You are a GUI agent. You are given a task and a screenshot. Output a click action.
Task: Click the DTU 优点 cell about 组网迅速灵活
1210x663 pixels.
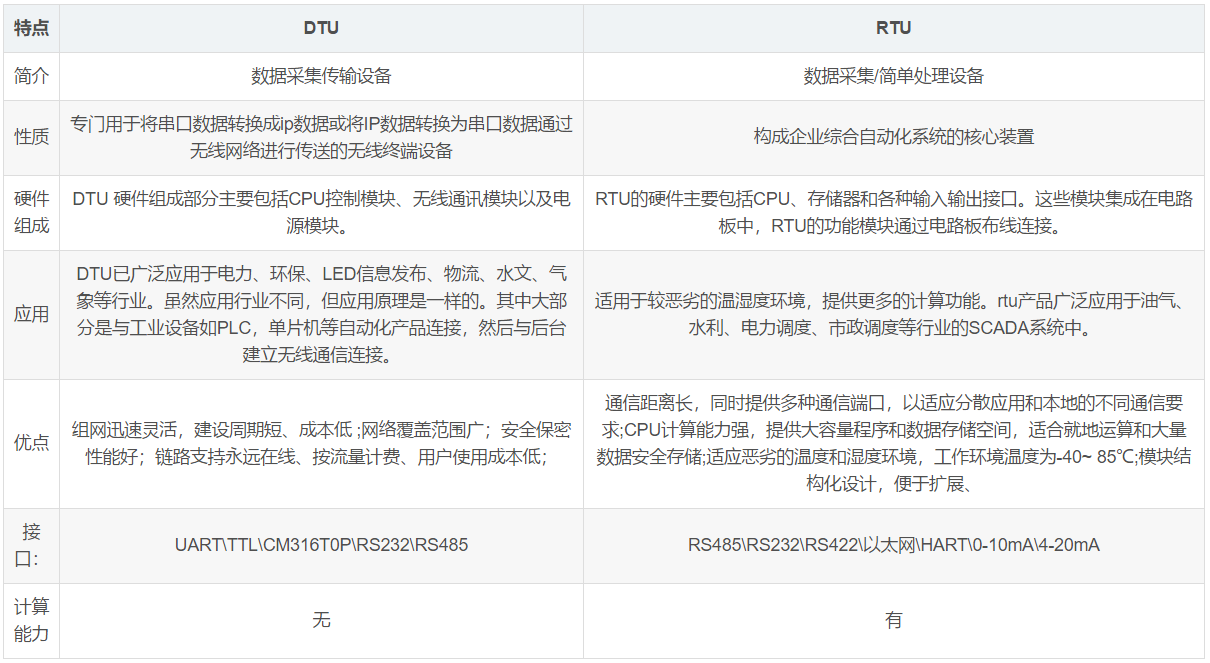point(321,443)
